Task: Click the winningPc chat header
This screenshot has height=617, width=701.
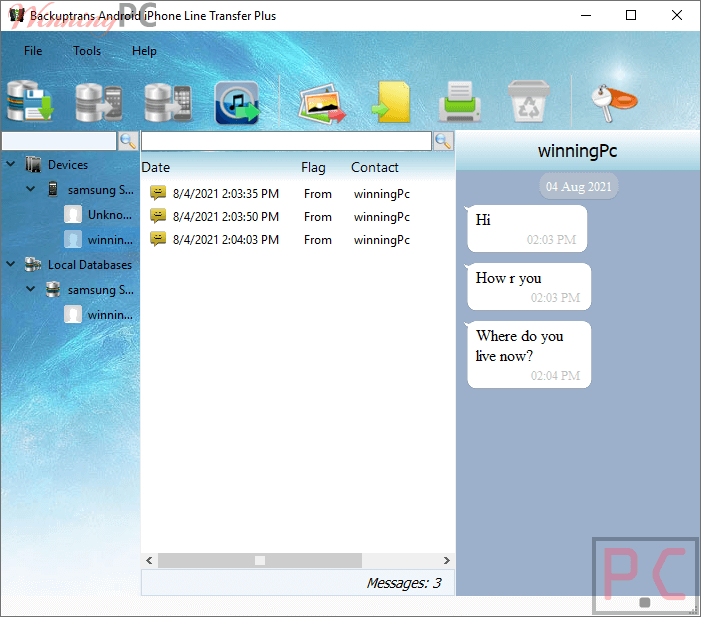Action: [x=577, y=151]
